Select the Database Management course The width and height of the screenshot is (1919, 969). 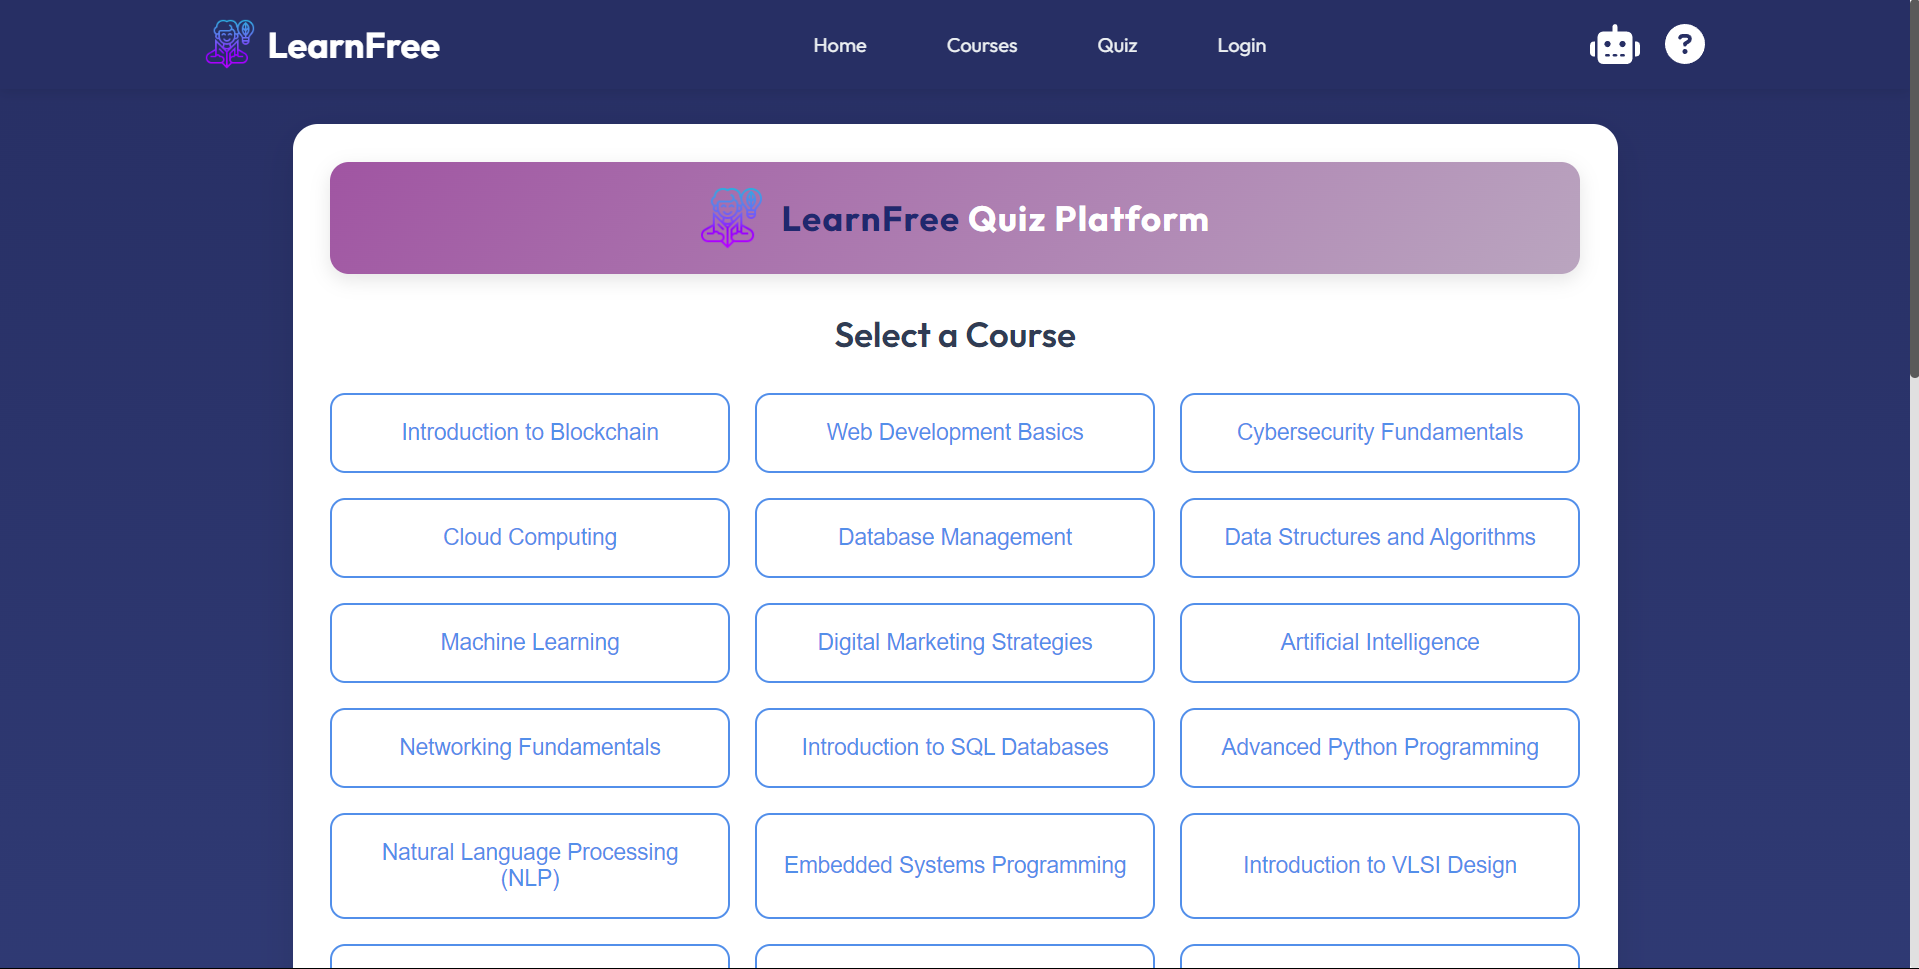click(955, 538)
